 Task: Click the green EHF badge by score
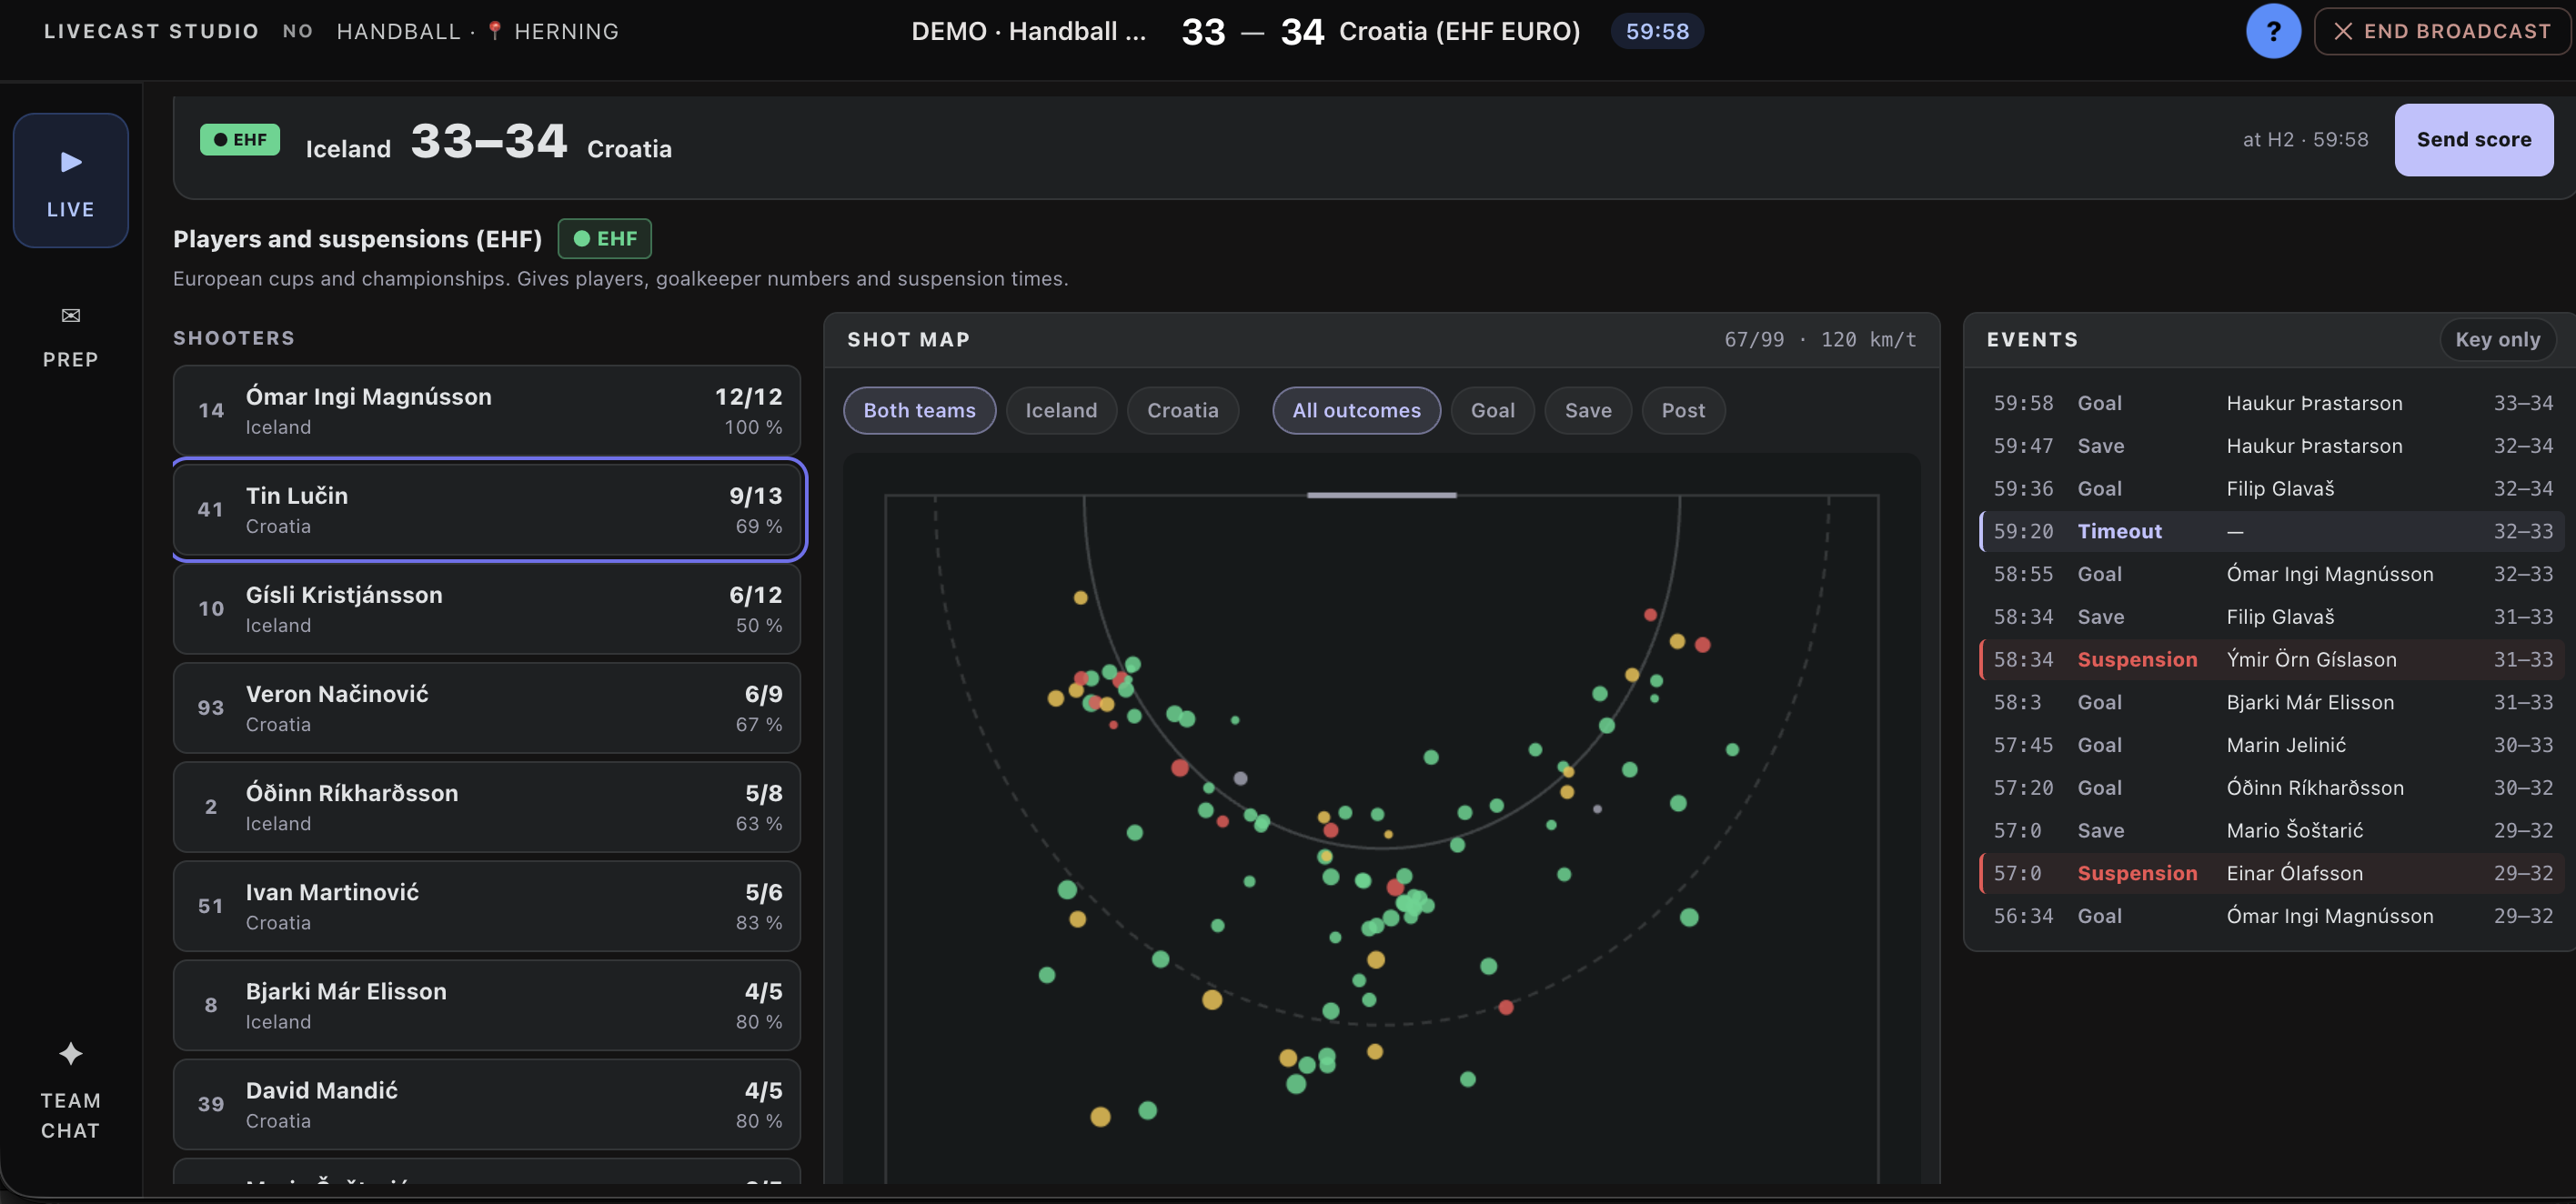[240, 139]
